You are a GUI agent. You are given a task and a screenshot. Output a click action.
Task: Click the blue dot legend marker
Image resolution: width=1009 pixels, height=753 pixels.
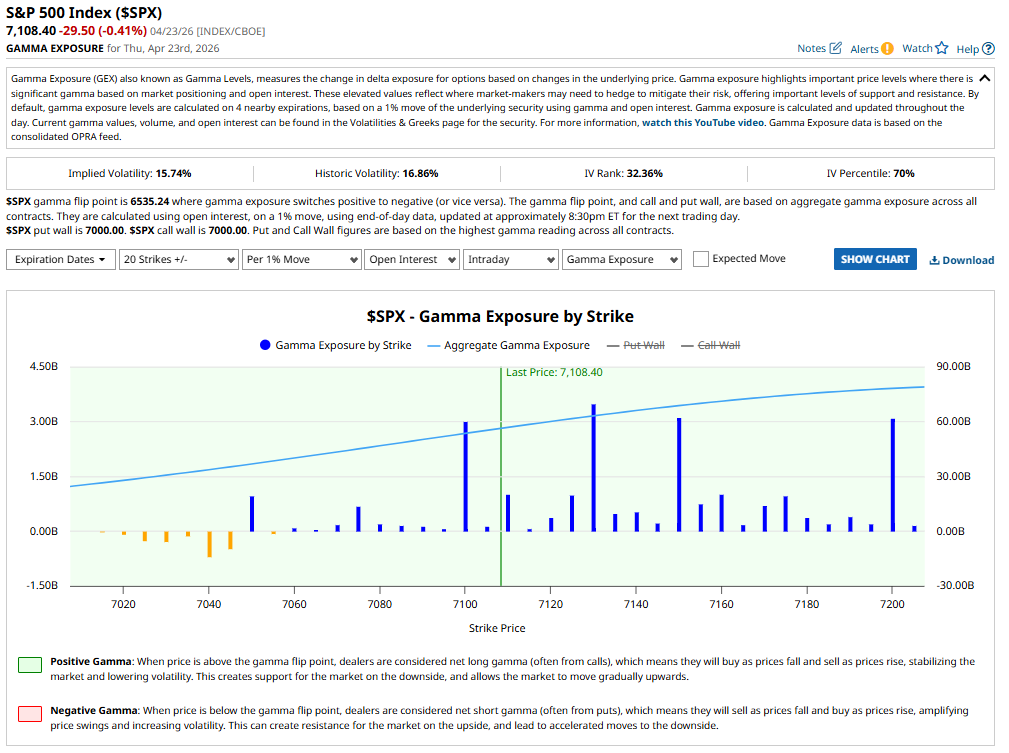[265, 345]
